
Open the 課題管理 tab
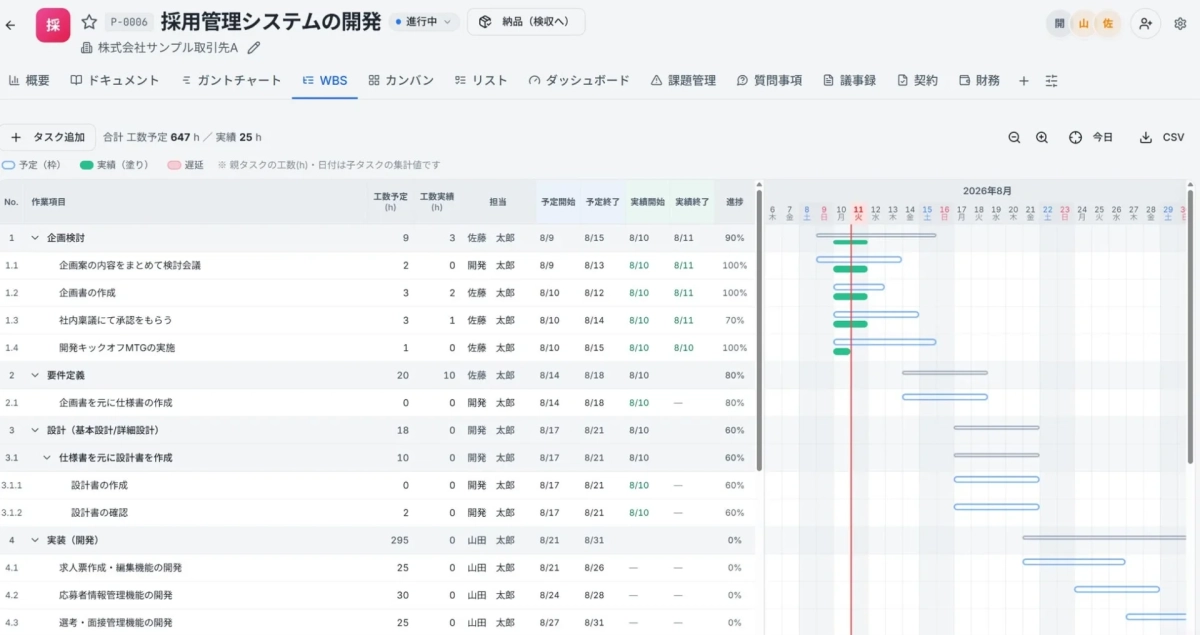click(x=683, y=81)
